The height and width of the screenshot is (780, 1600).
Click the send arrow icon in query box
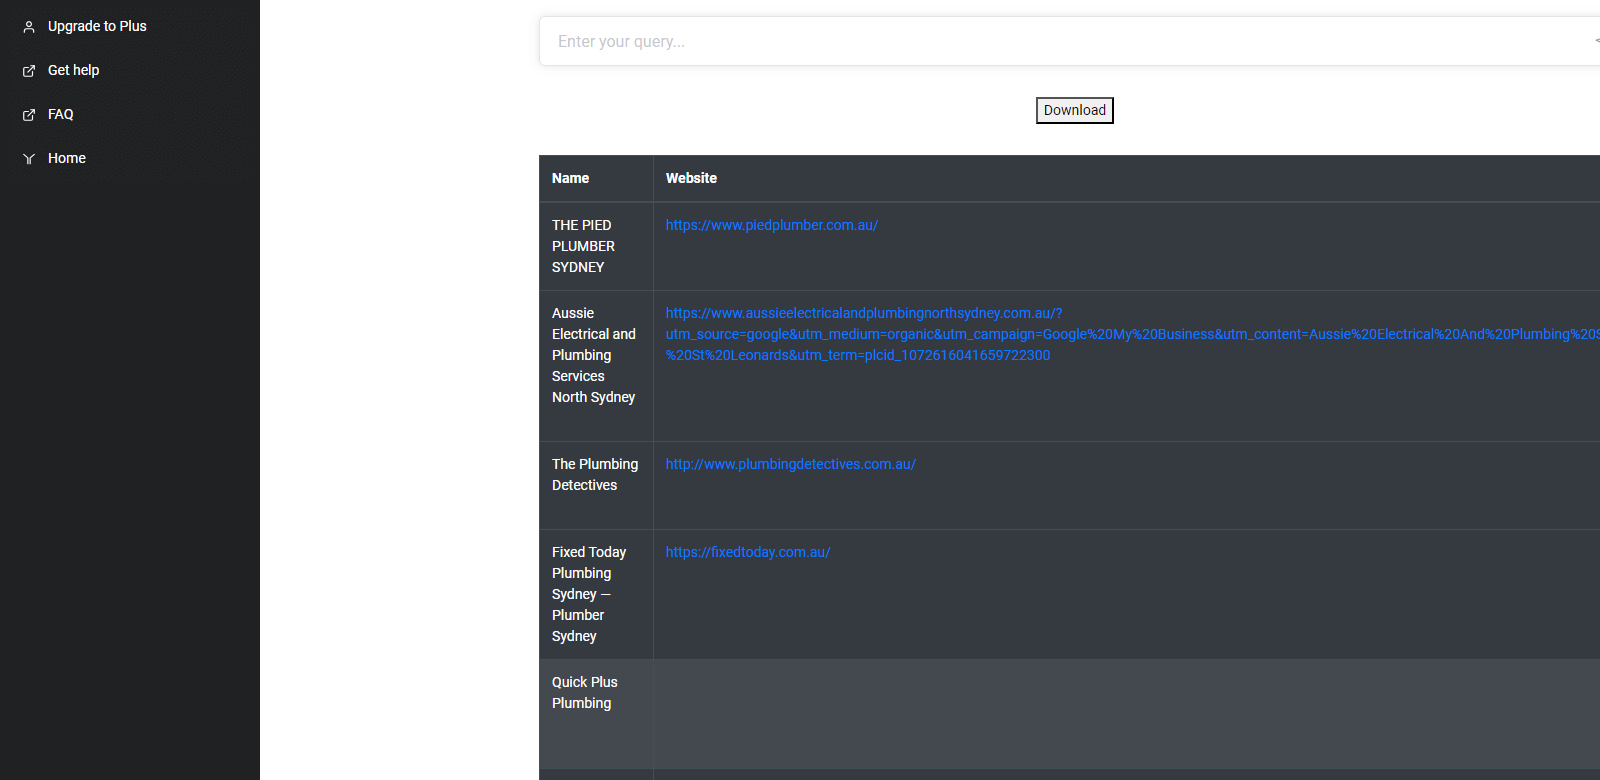[1596, 41]
